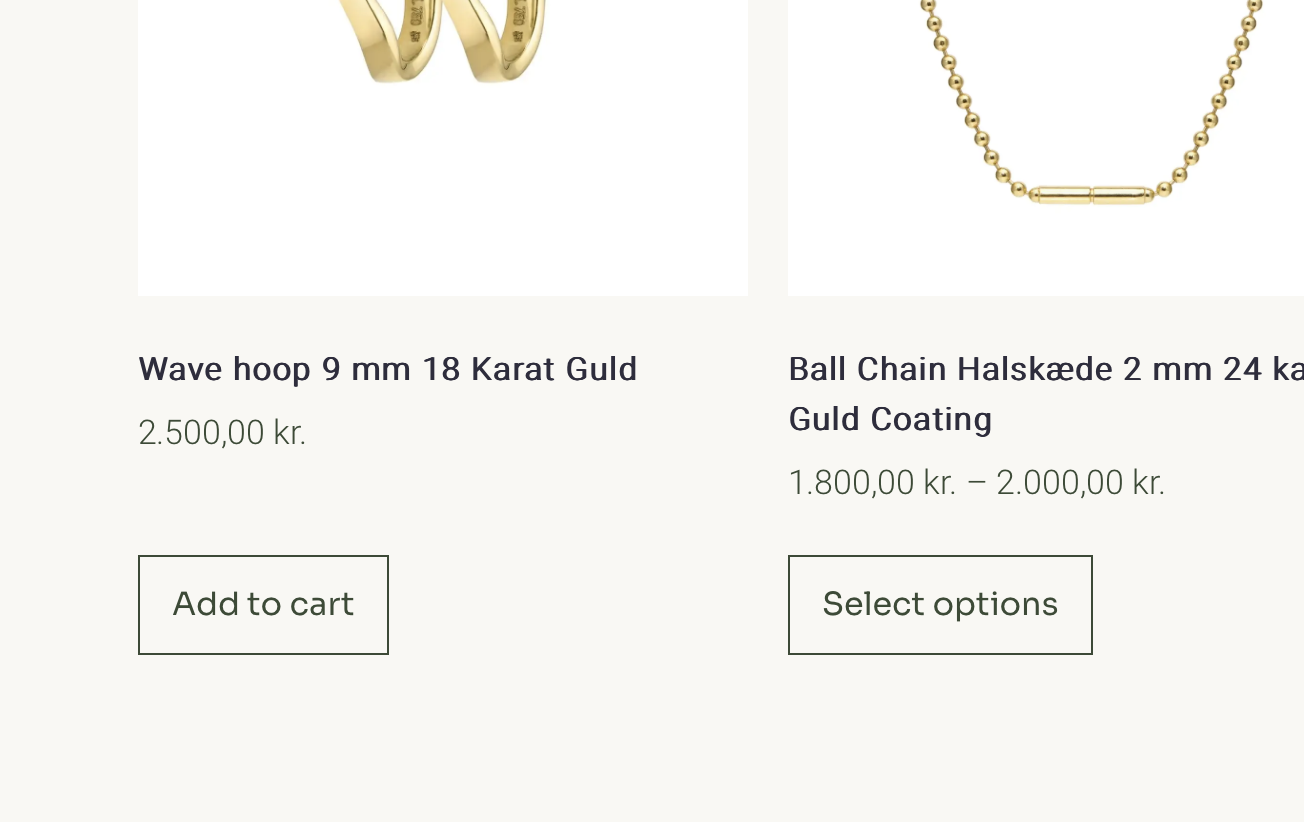Click "18 Karat Guld" in the hoop title

pos(529,370)
